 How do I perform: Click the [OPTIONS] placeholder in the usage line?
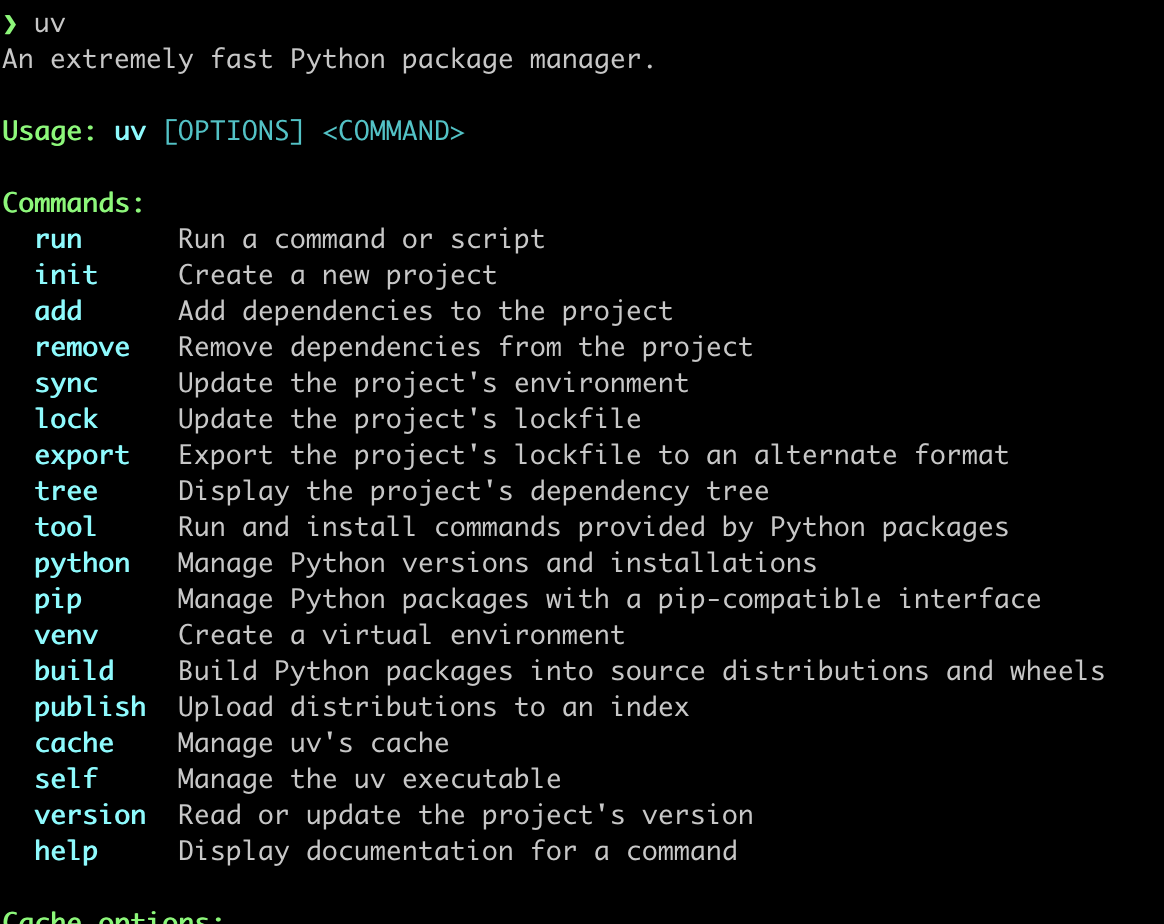(233, 132)
